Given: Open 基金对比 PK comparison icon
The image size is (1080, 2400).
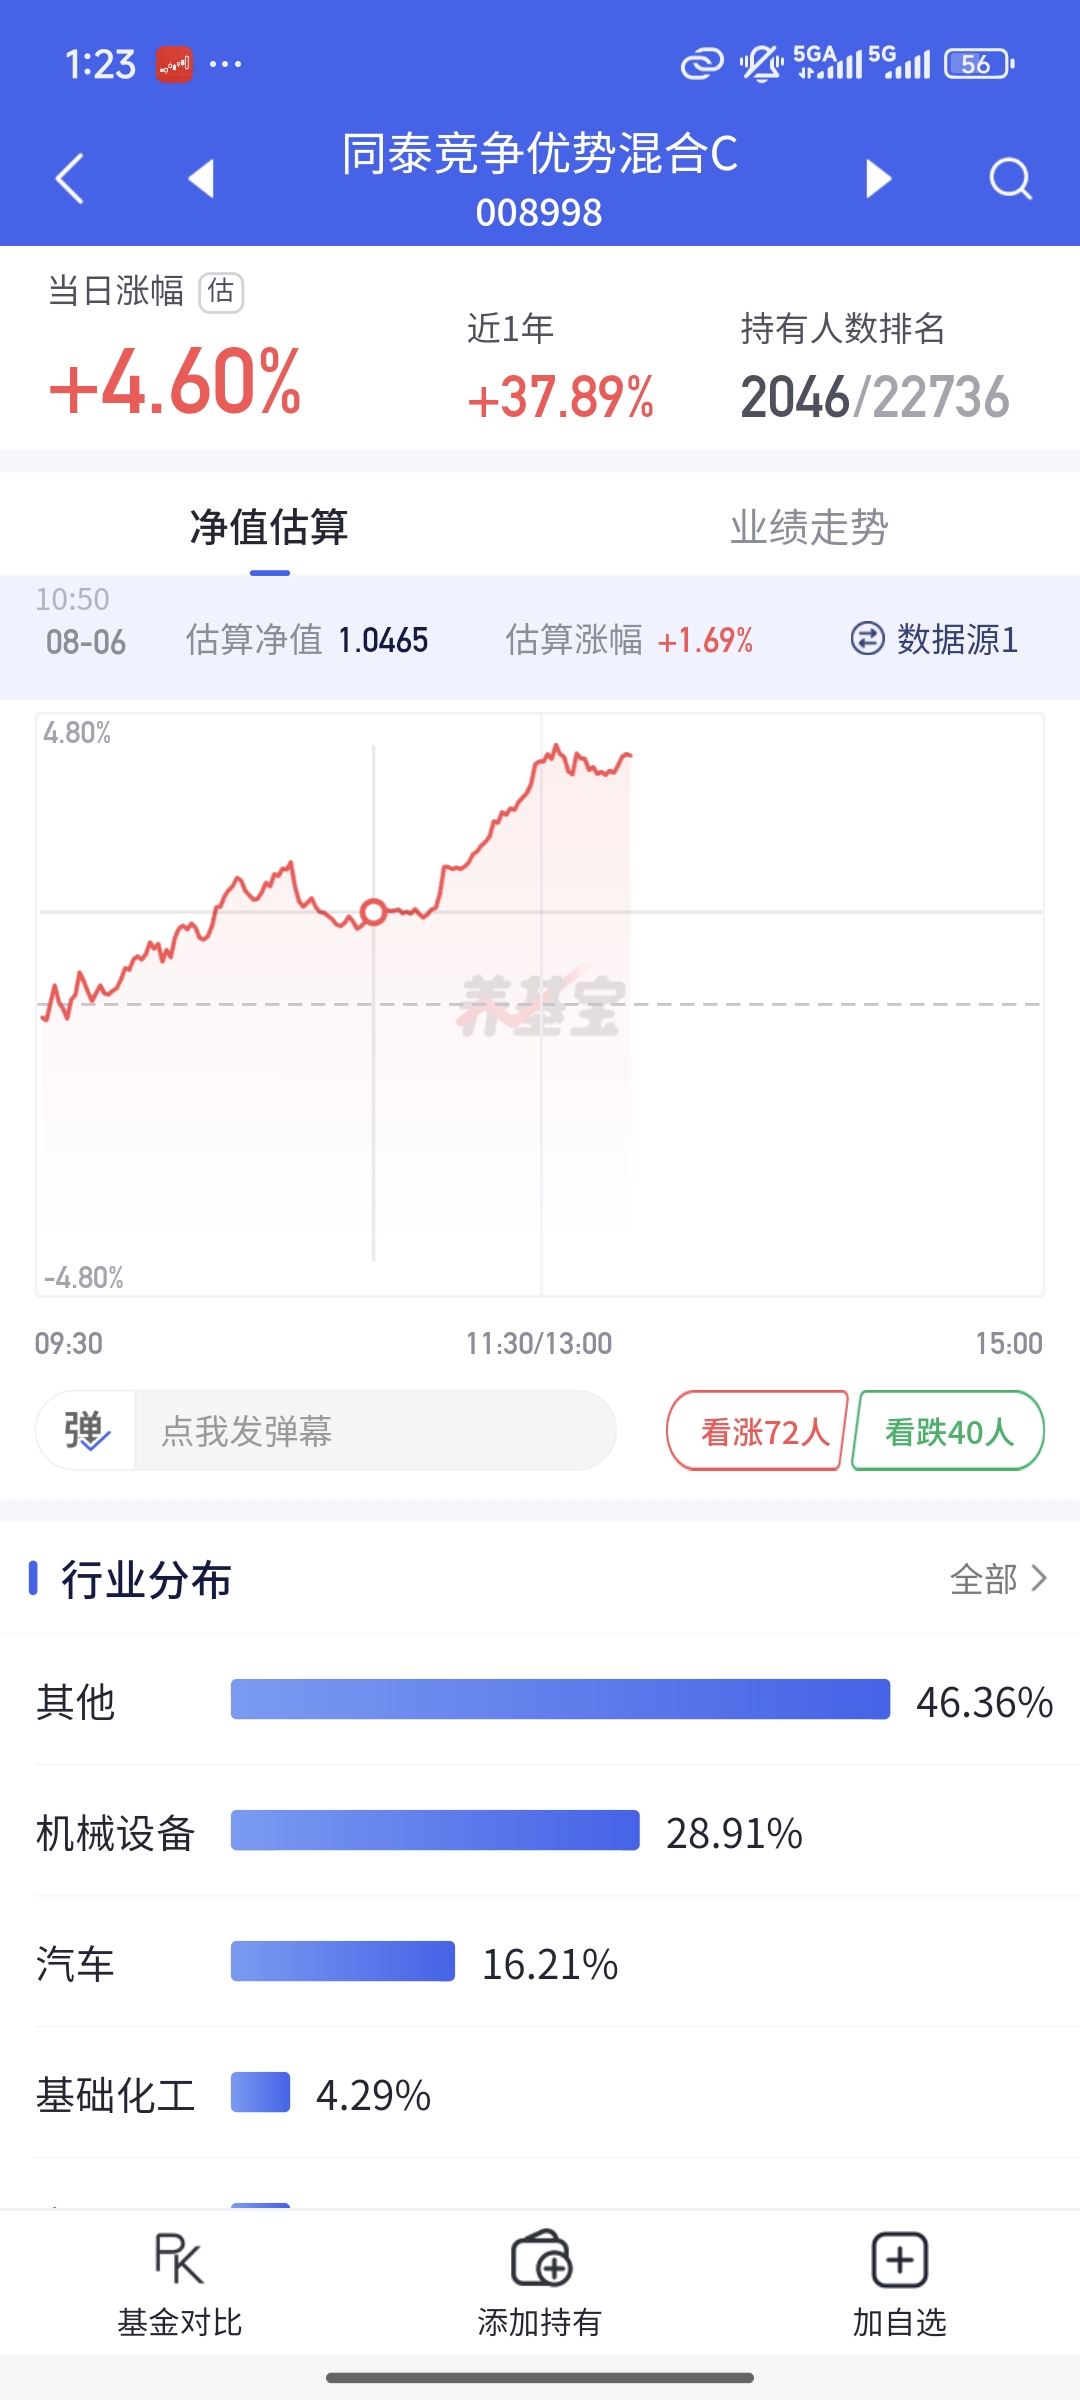Looking at the screenshot, I should click(179, 2258).
